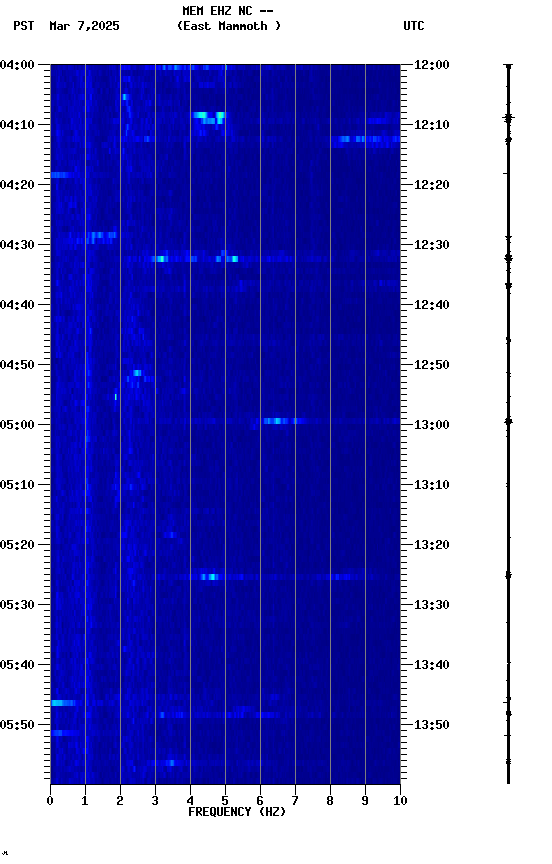
Task: Click the seismogram trace spike near 13:25 UTC
Action: pyautogui.click(x=508, y=576)
